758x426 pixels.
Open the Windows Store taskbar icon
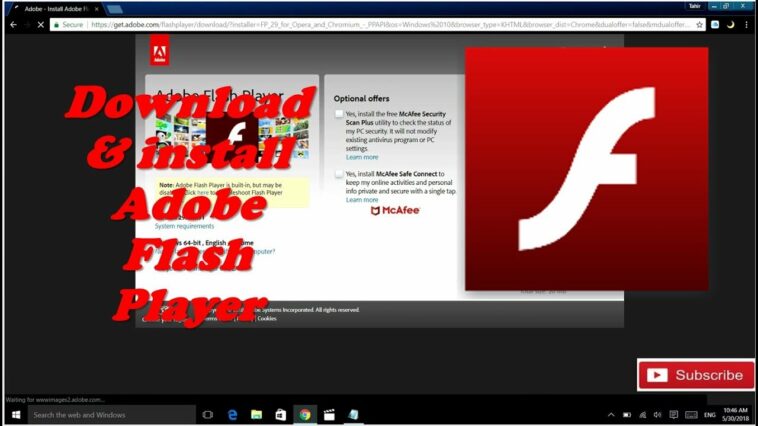click(x=280, y=415)
